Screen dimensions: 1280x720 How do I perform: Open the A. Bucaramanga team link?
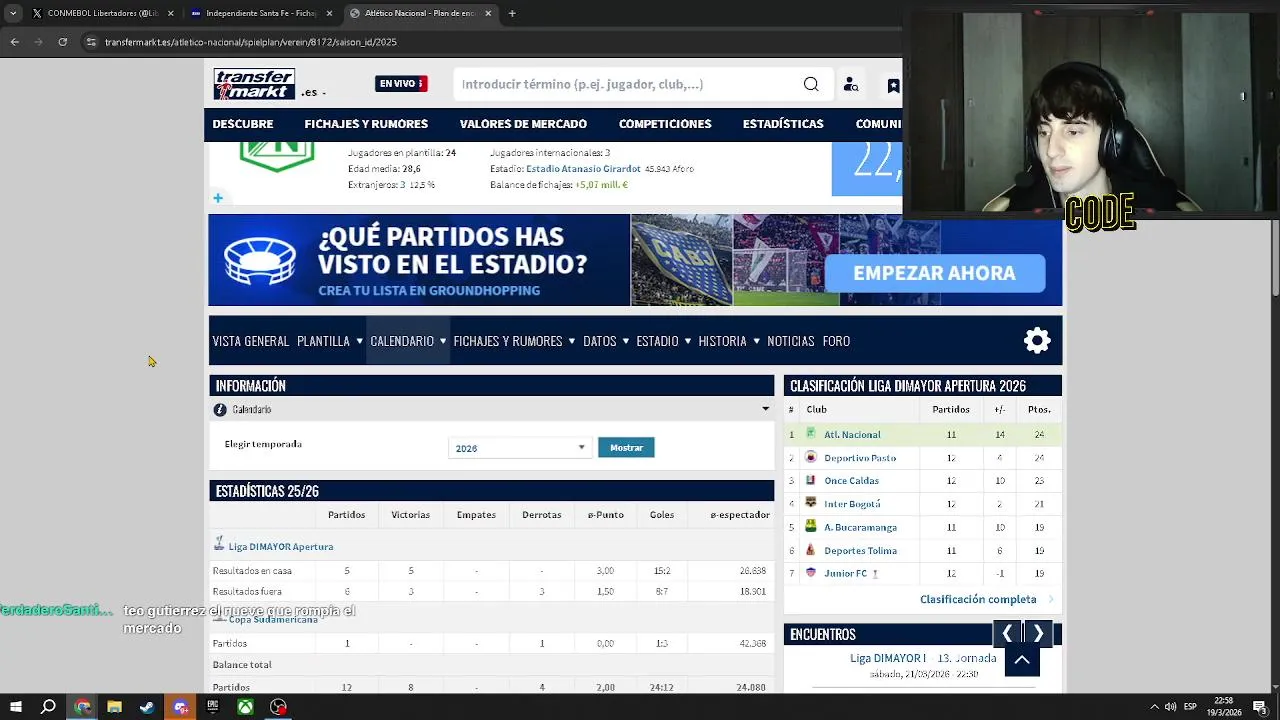pos(860,527)
